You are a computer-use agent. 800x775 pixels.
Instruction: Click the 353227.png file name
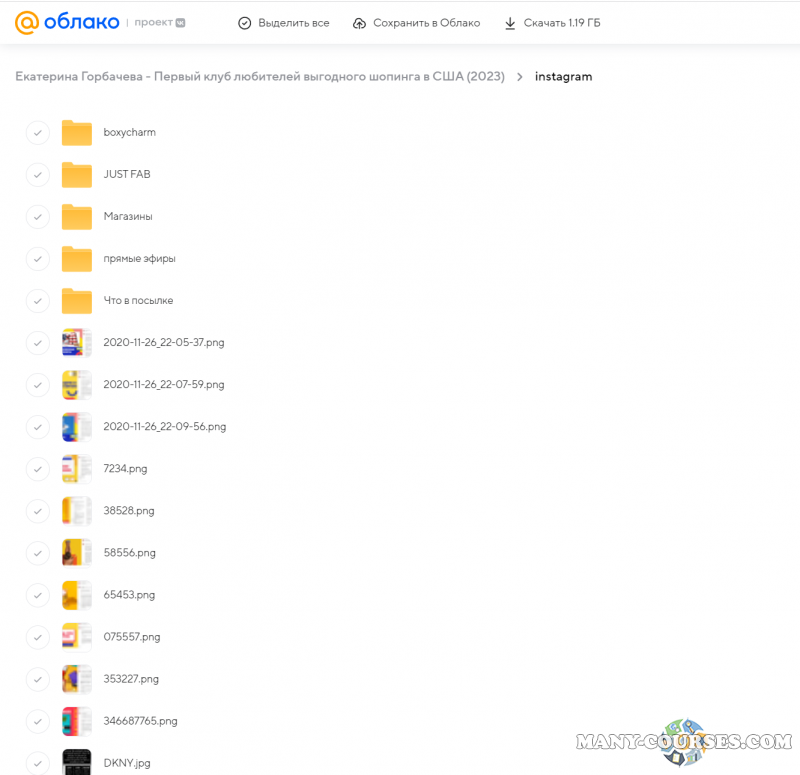pyautogui.click(x=131, y=679)
